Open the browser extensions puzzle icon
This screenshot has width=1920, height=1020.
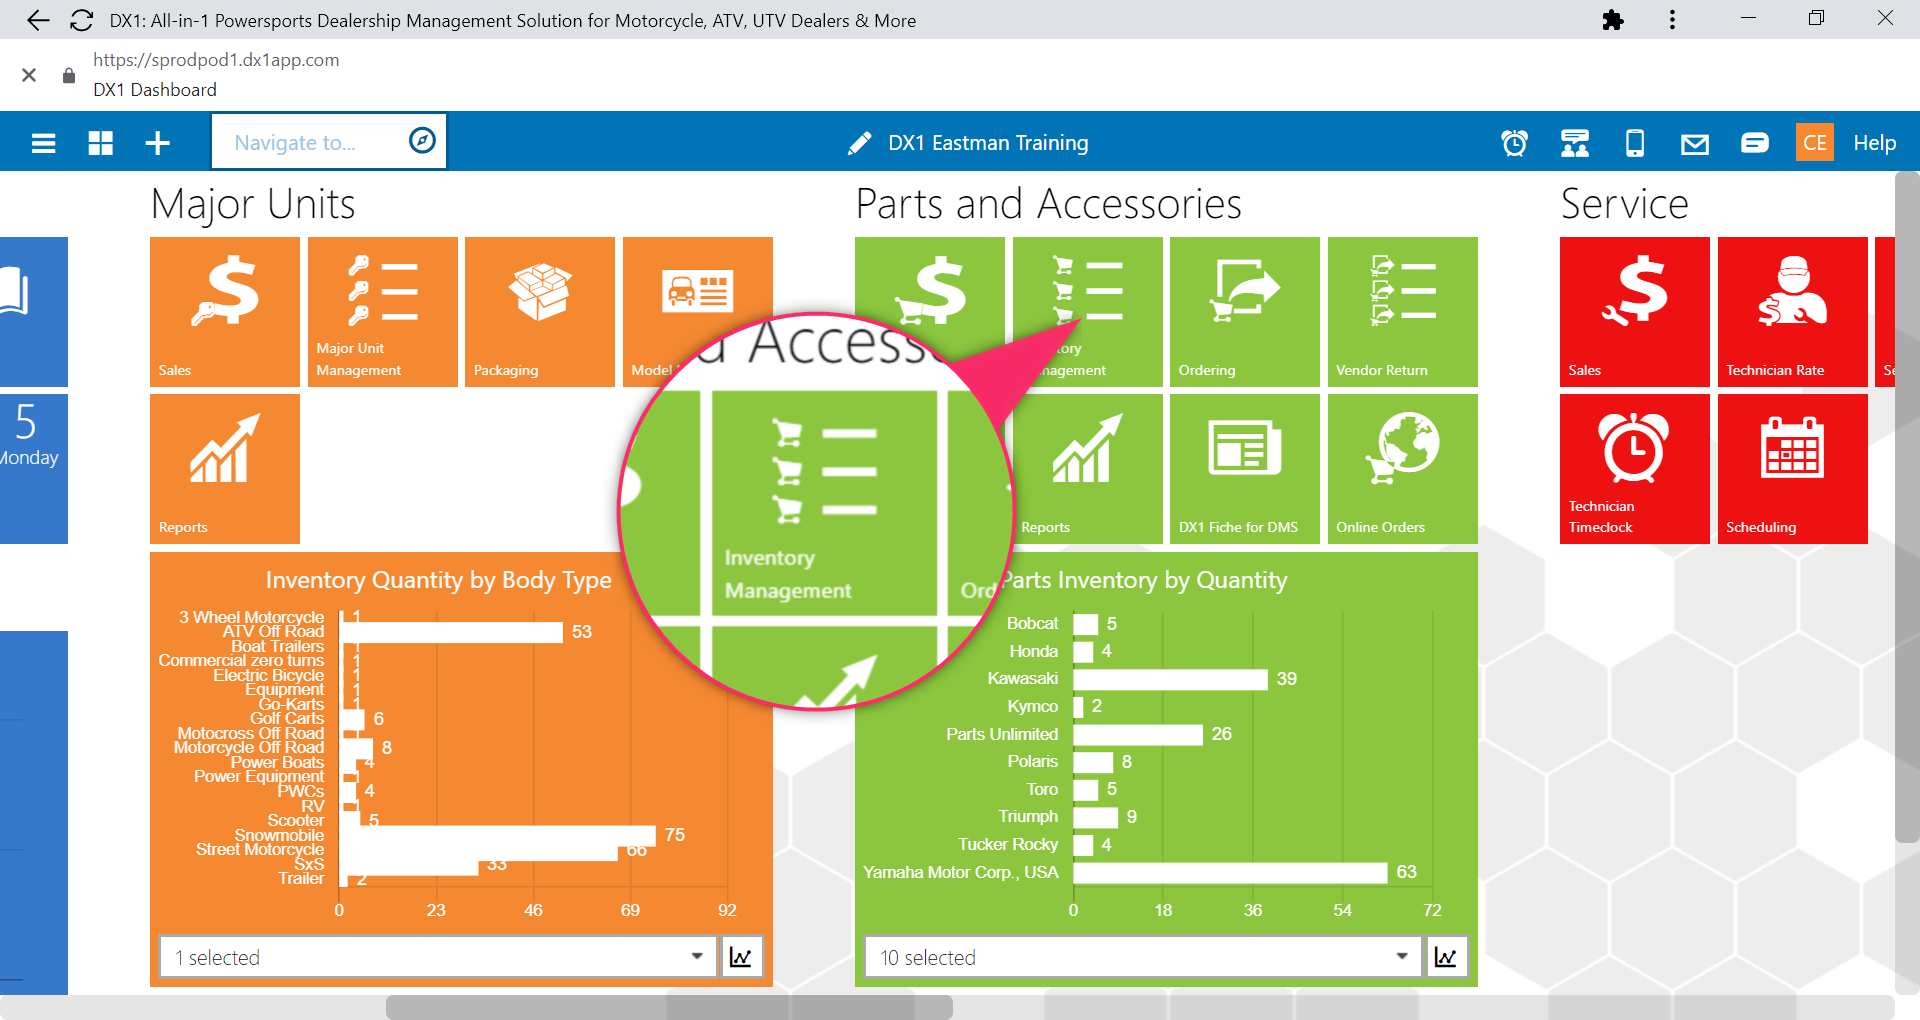point(1612,20)
